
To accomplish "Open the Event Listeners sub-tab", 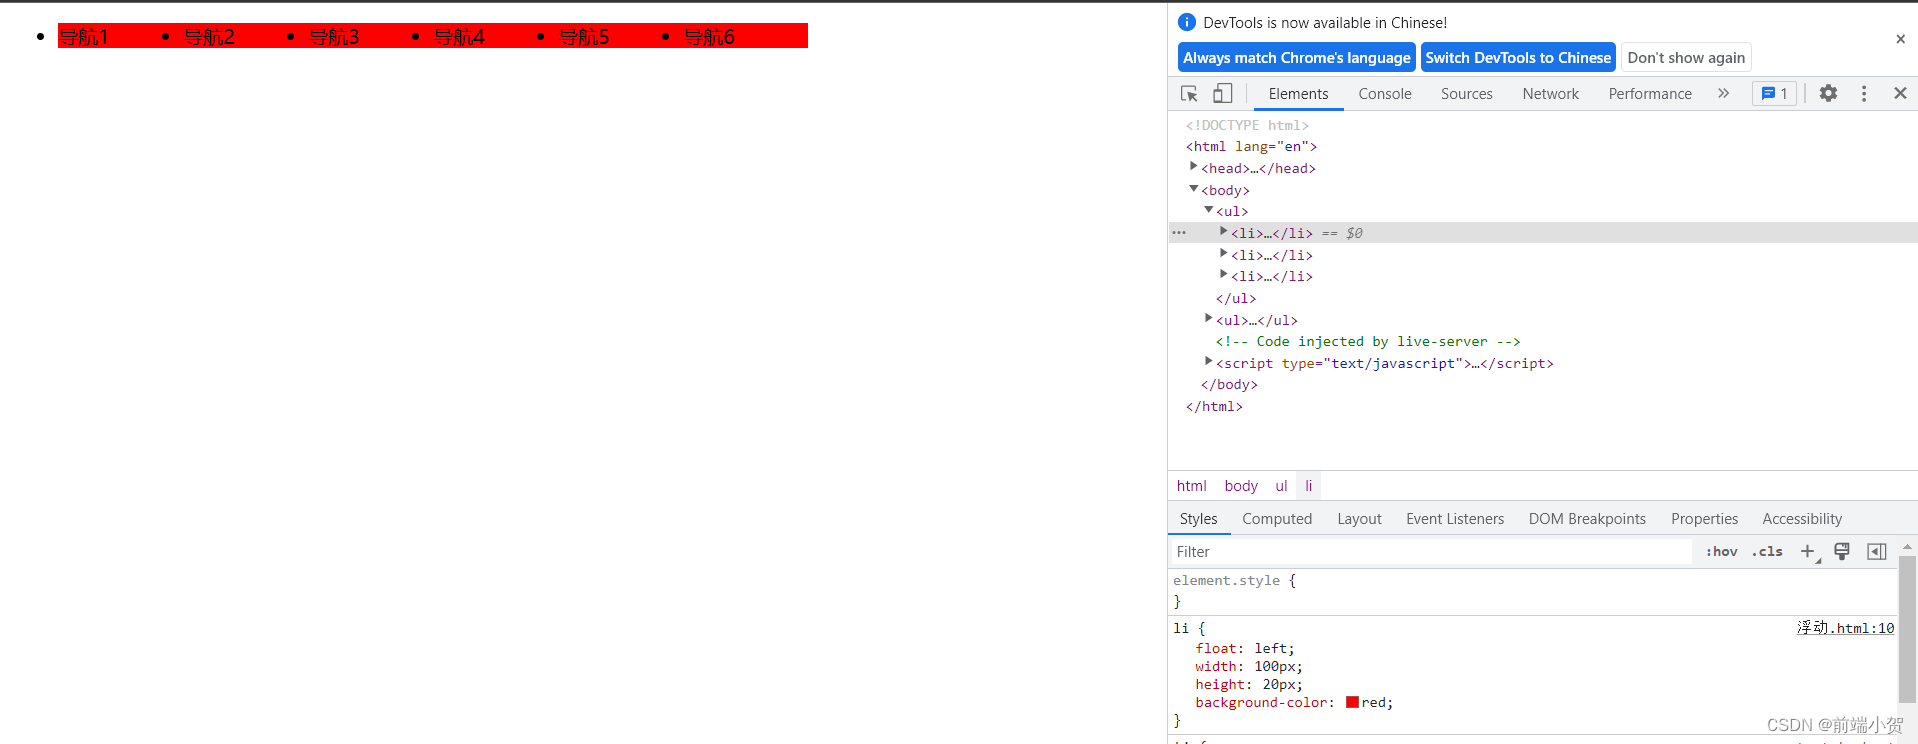I will coord(1455,518).
